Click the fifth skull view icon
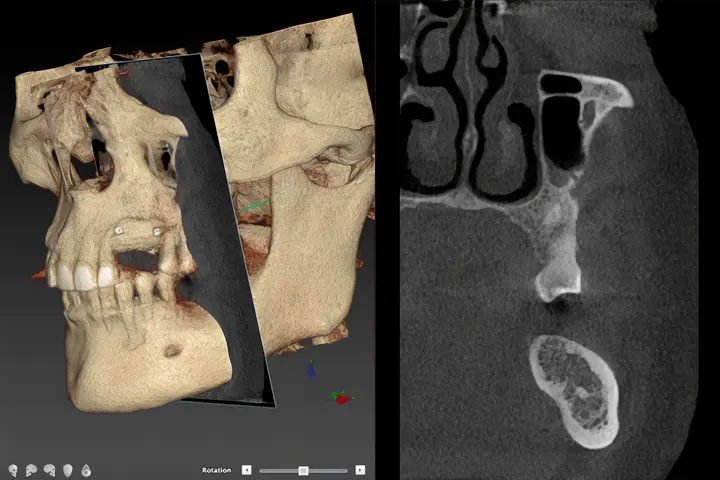720x480 pixels. coord(86,470)
